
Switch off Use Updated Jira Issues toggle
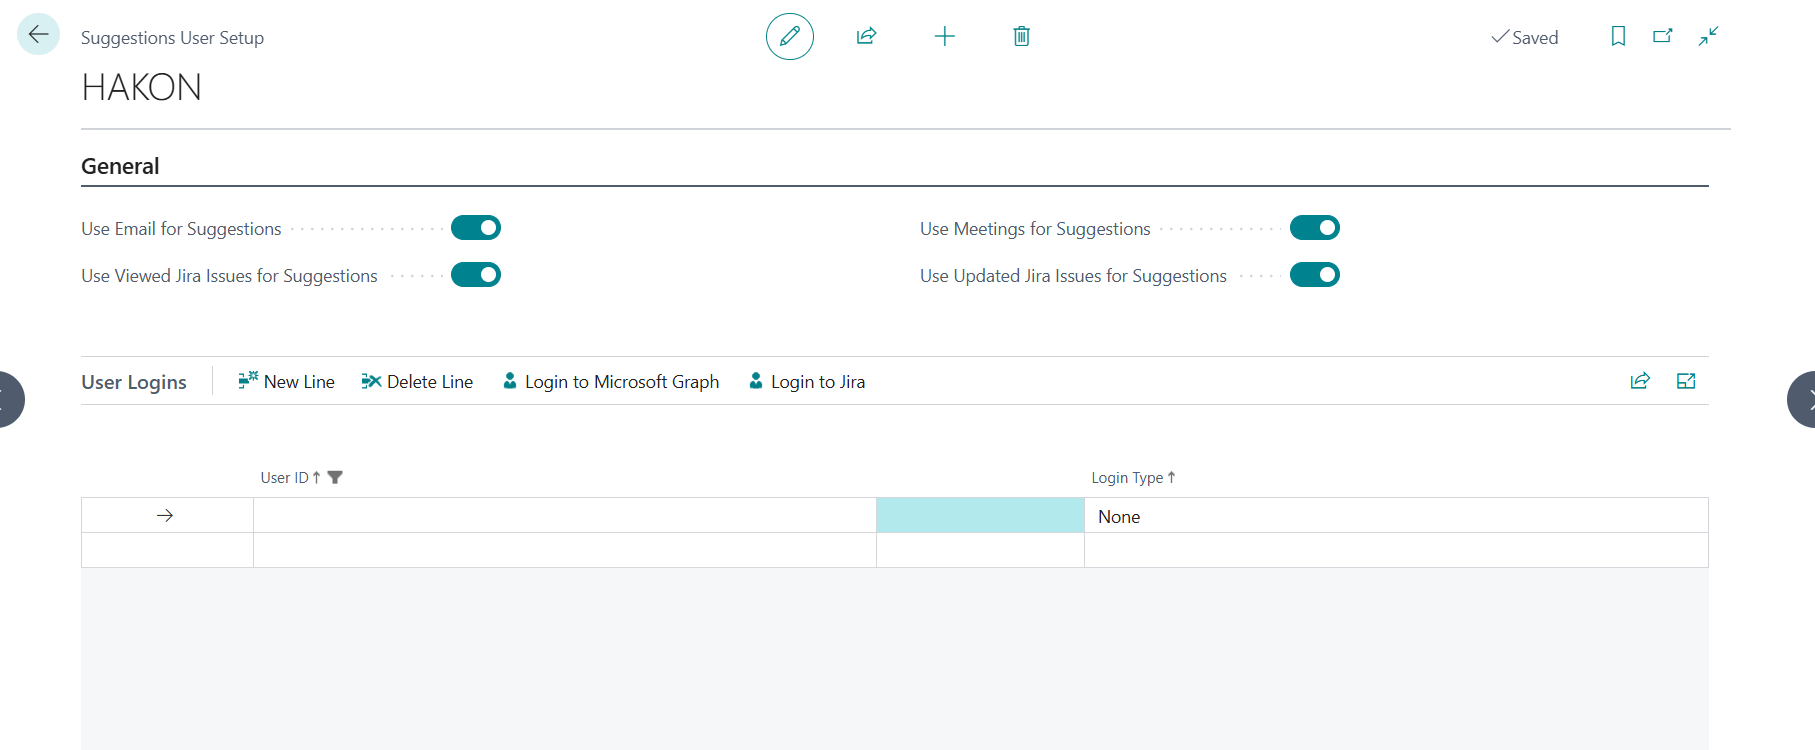coord(1314,275)
